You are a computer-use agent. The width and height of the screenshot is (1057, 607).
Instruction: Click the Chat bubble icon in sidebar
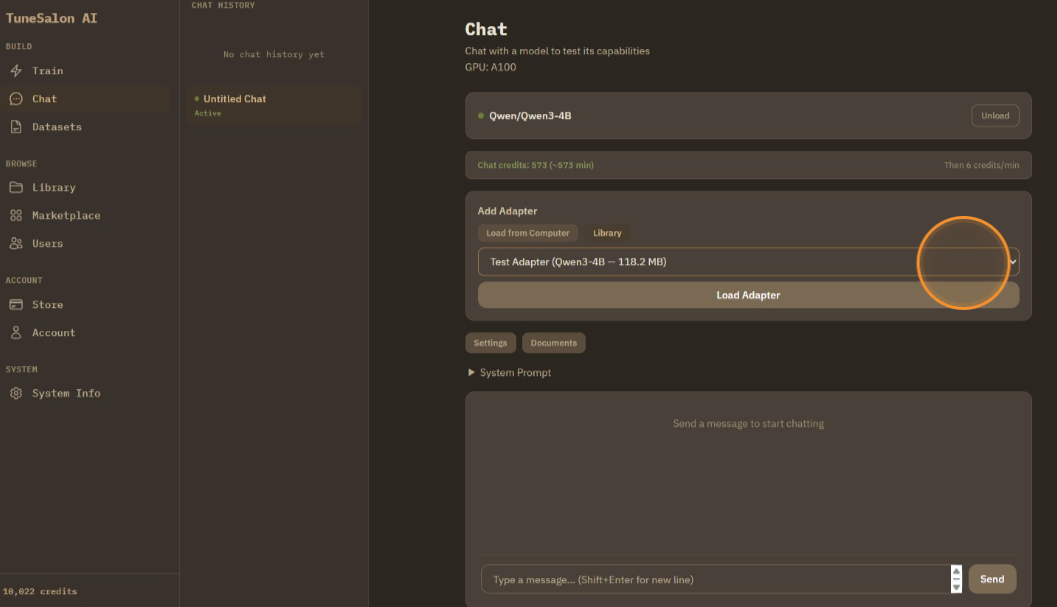(x=16, y=99)
